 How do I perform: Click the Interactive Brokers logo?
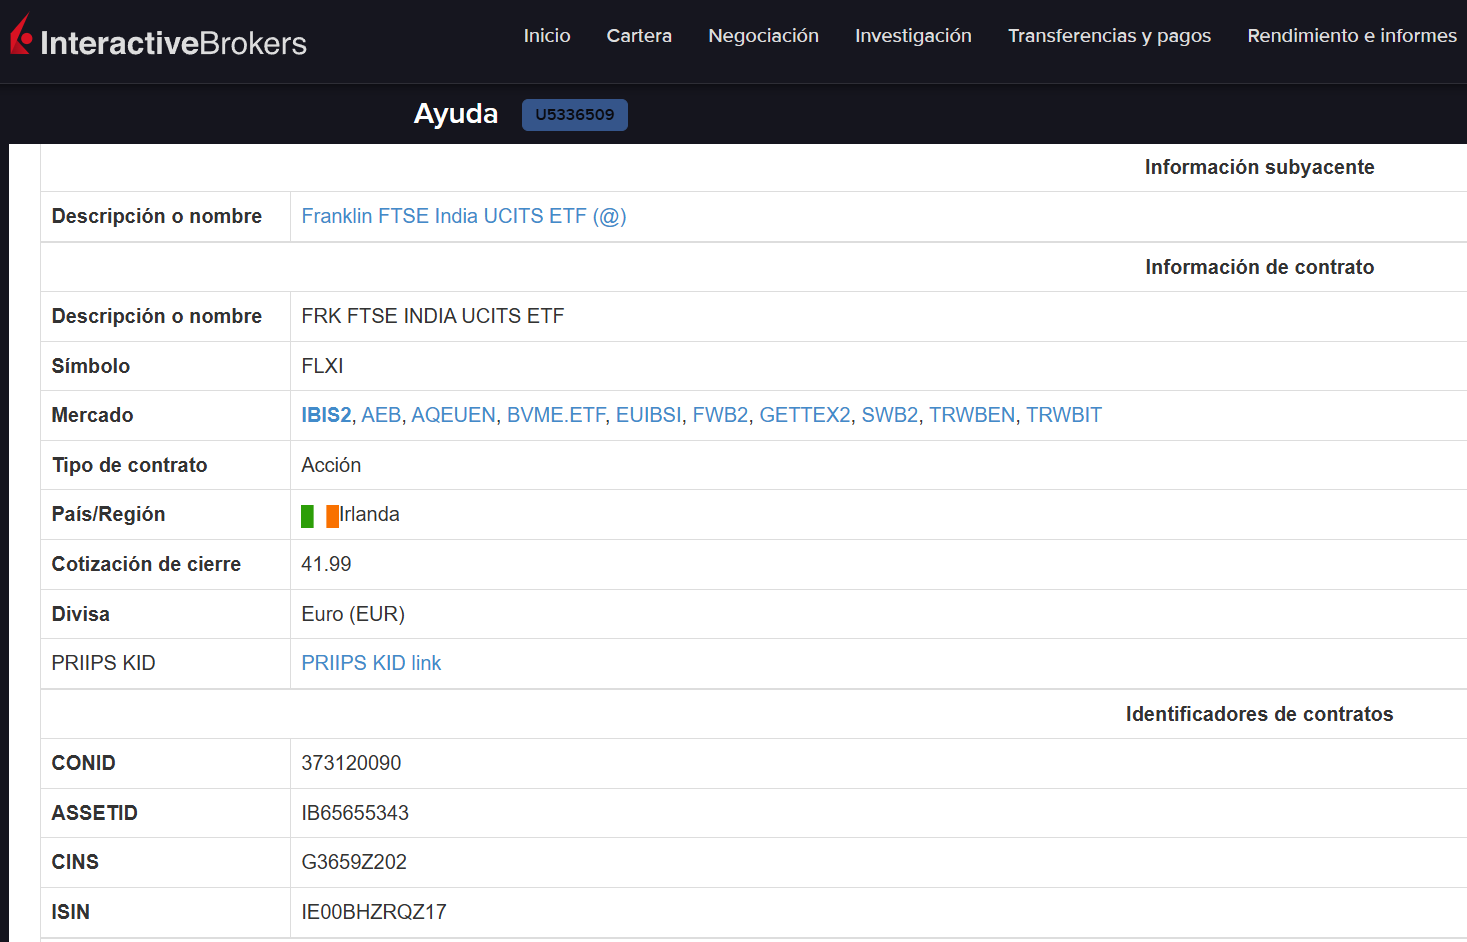point(158,37)
